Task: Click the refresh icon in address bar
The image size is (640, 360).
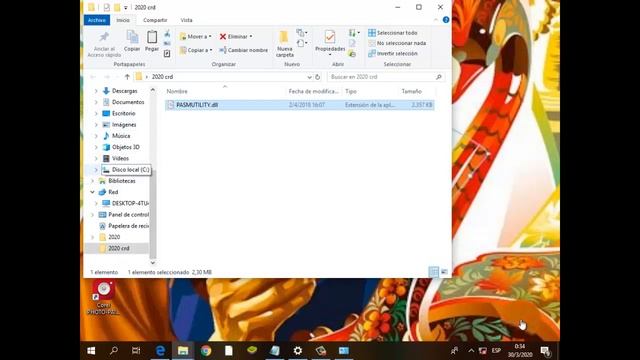Action: pos(318,77)
